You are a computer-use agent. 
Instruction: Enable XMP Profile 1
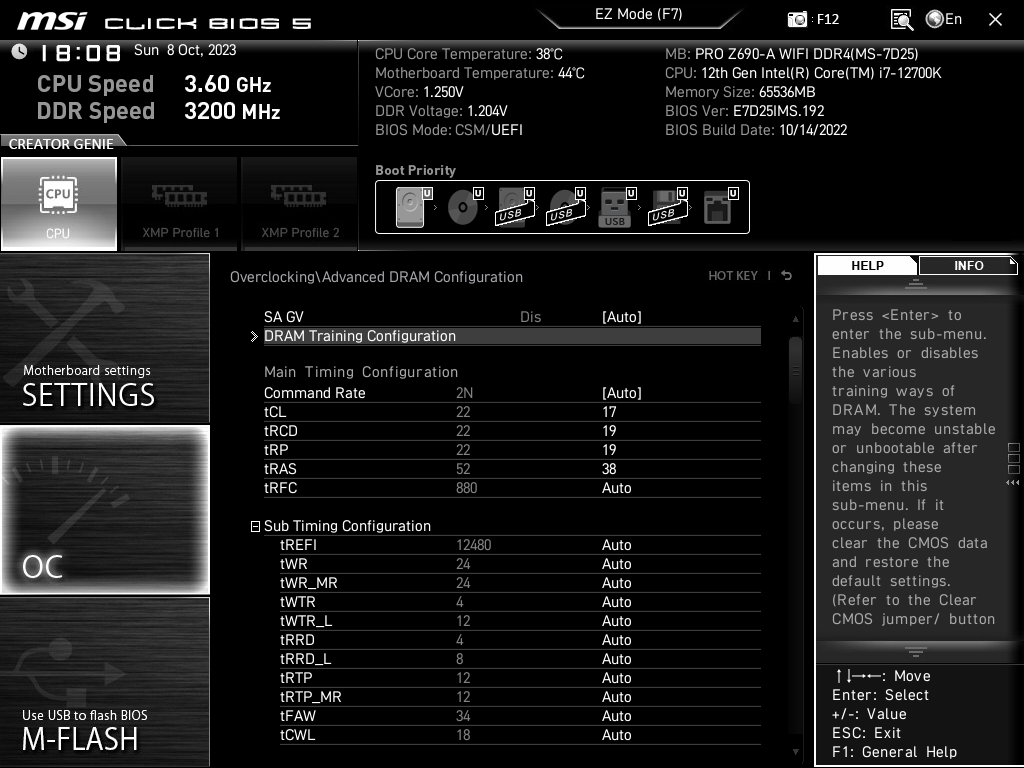[180, 204]
